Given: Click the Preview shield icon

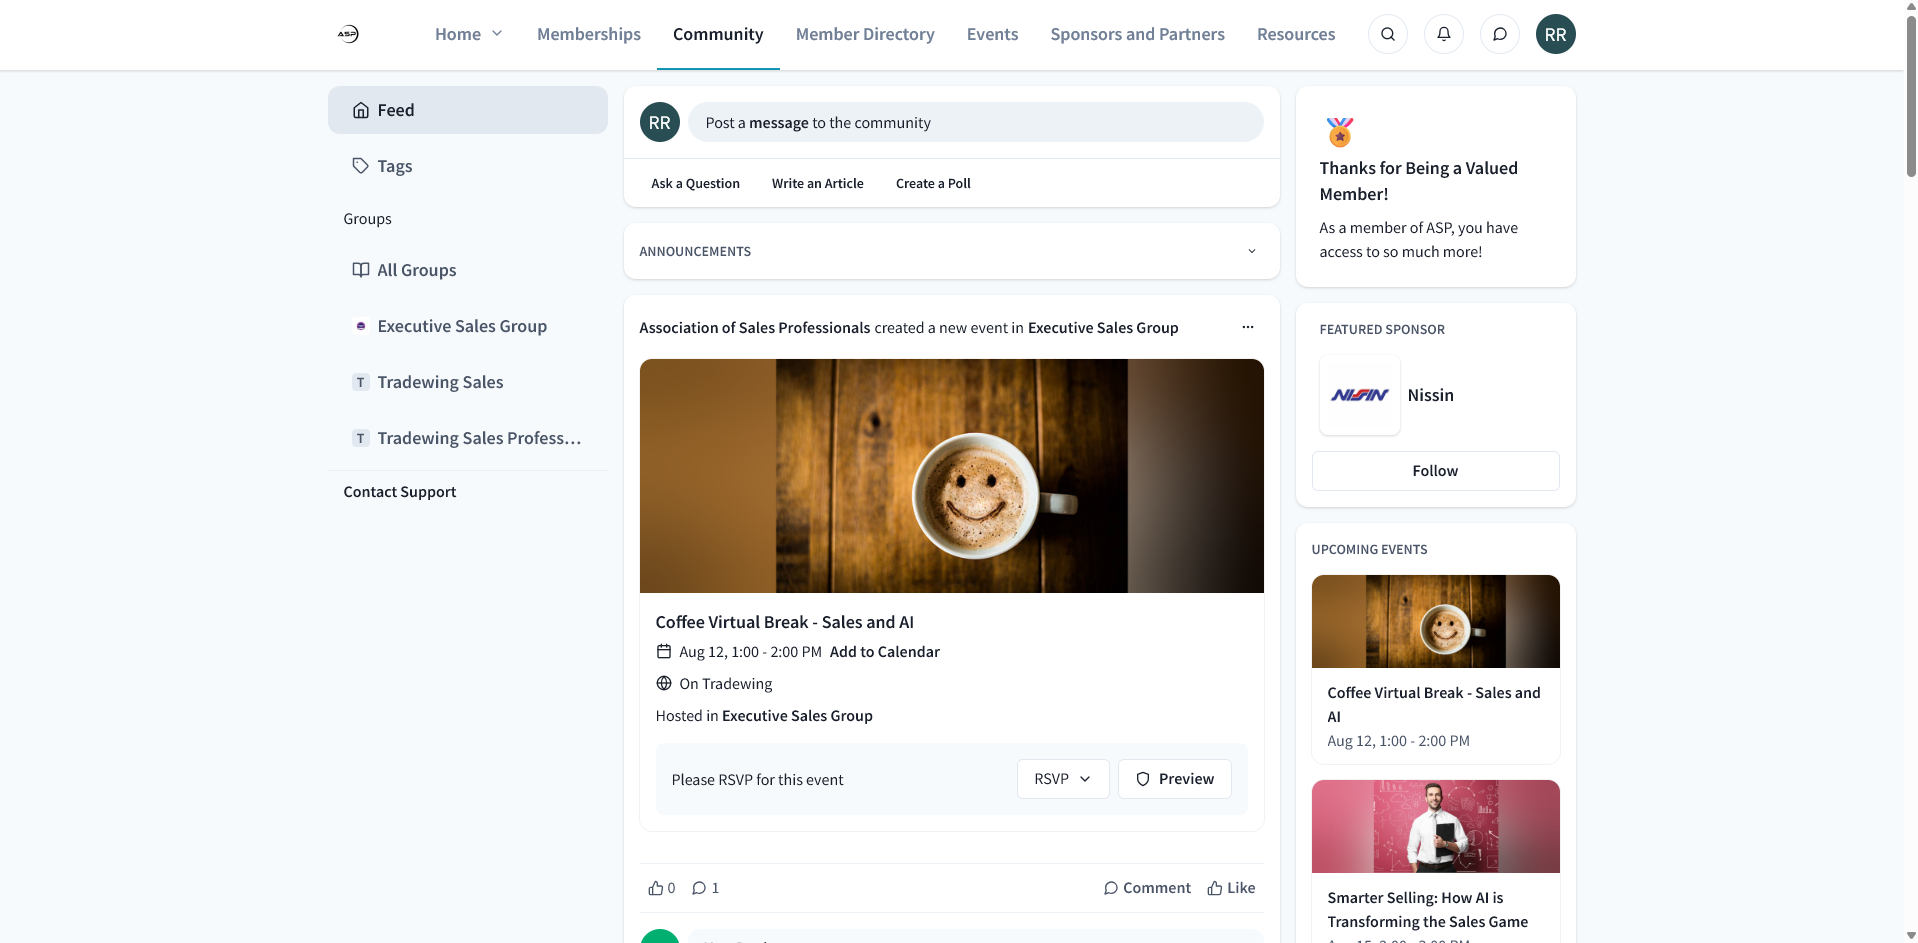Looking at the screenshot, I should 1142,779.
